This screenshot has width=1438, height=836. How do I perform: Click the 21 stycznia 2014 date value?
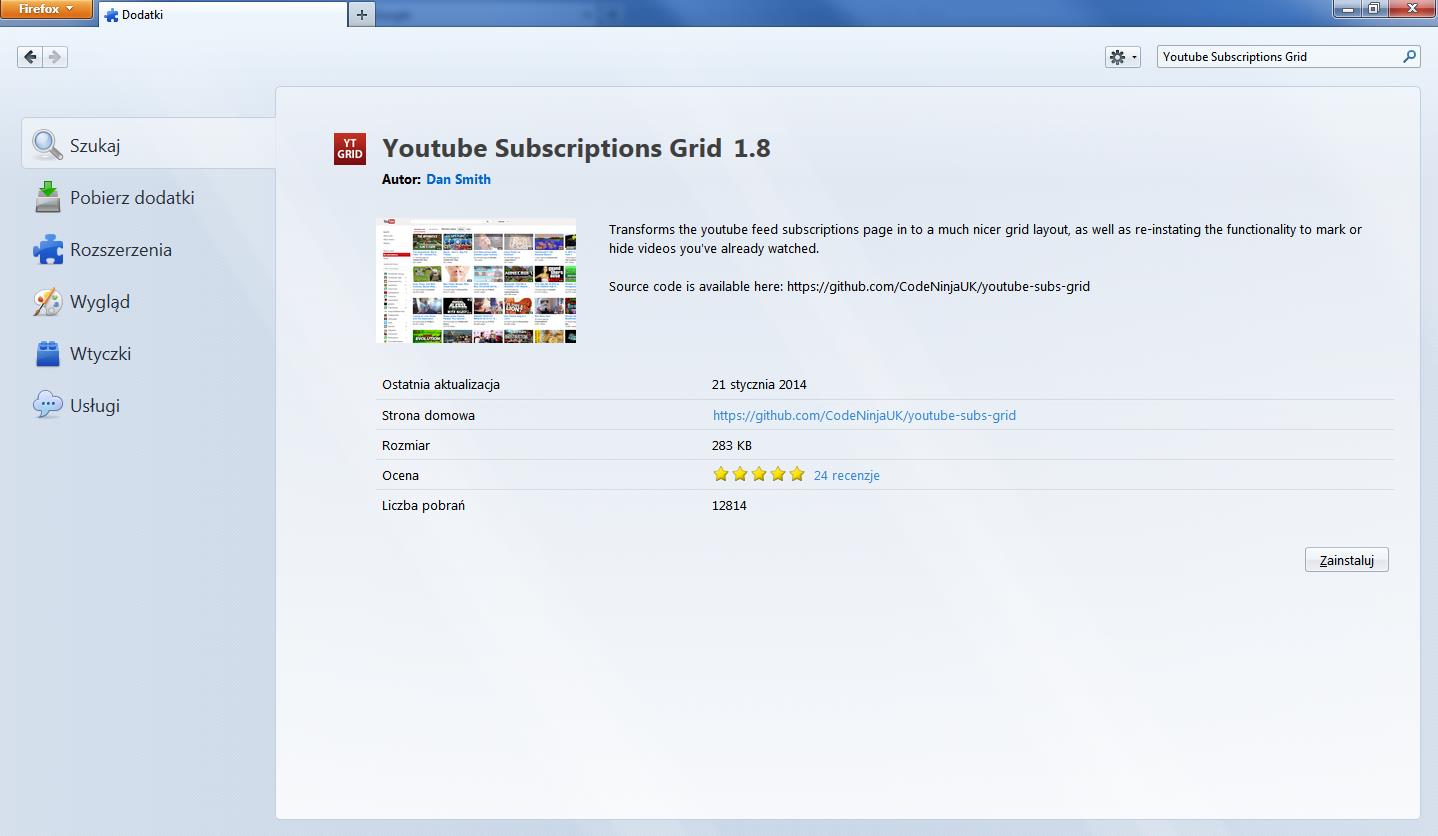coord(759,384)
